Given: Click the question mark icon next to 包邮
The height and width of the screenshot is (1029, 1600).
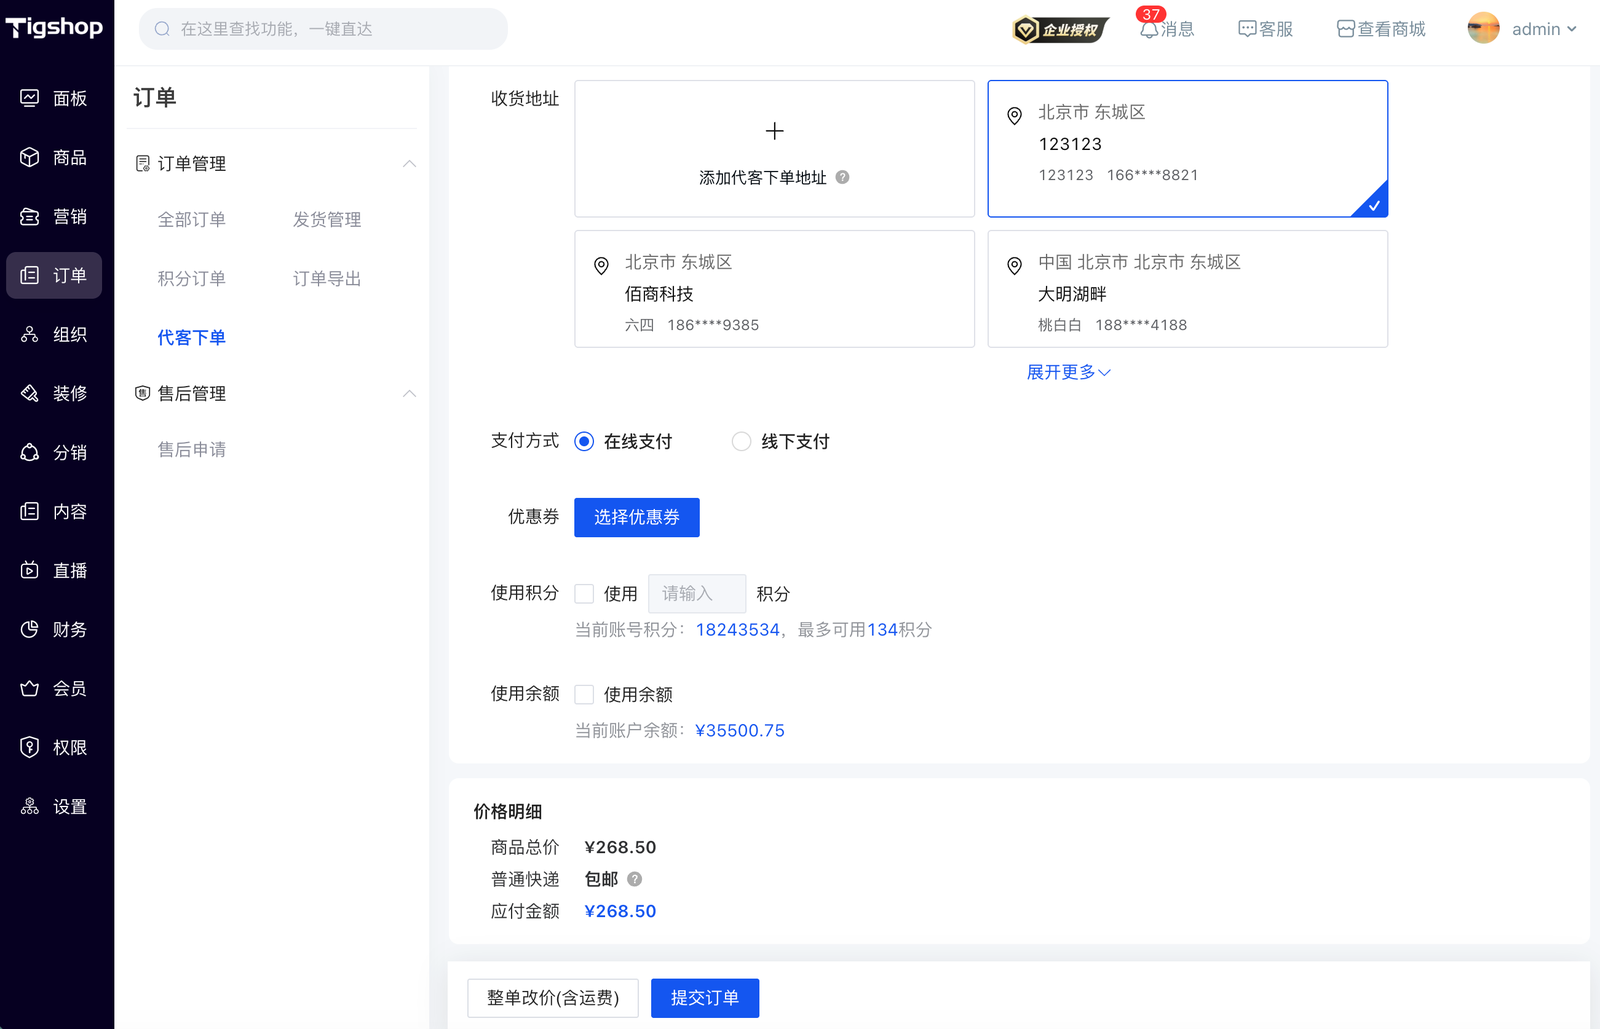Looking at the screenshot, I should [634, 879].
